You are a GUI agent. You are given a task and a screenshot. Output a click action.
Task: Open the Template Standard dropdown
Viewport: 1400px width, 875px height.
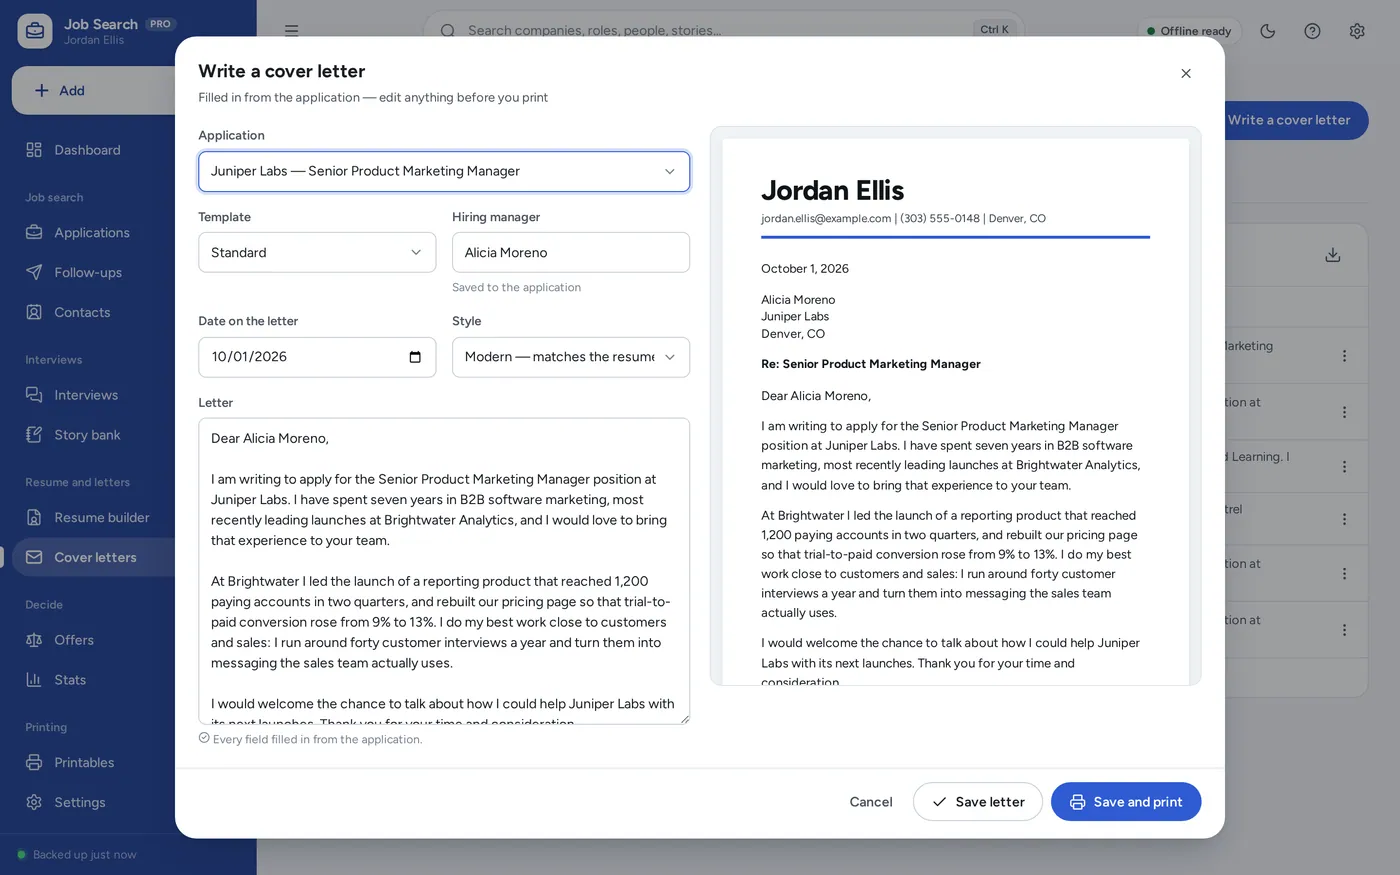tap(317, 252)
